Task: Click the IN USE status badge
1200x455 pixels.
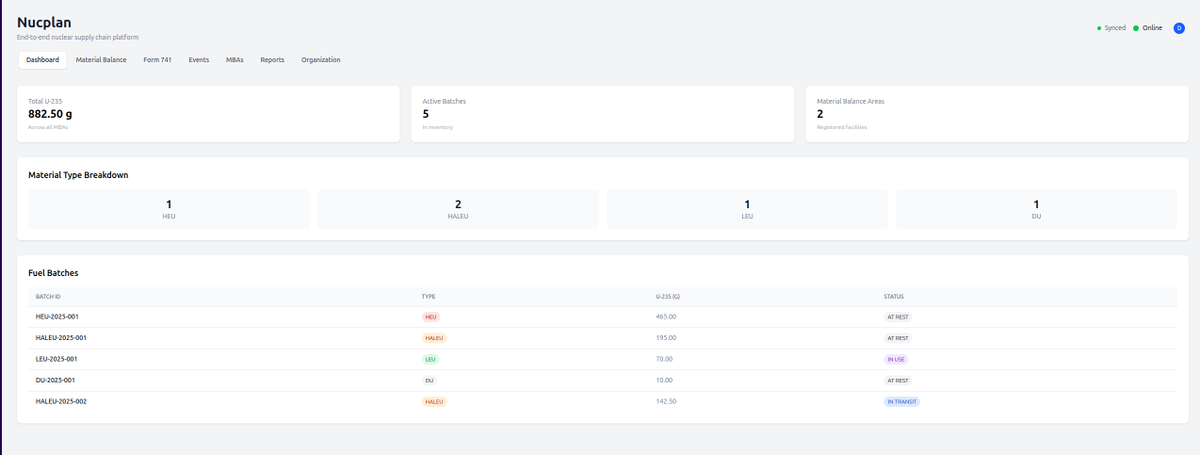Action: coord(896,359)
